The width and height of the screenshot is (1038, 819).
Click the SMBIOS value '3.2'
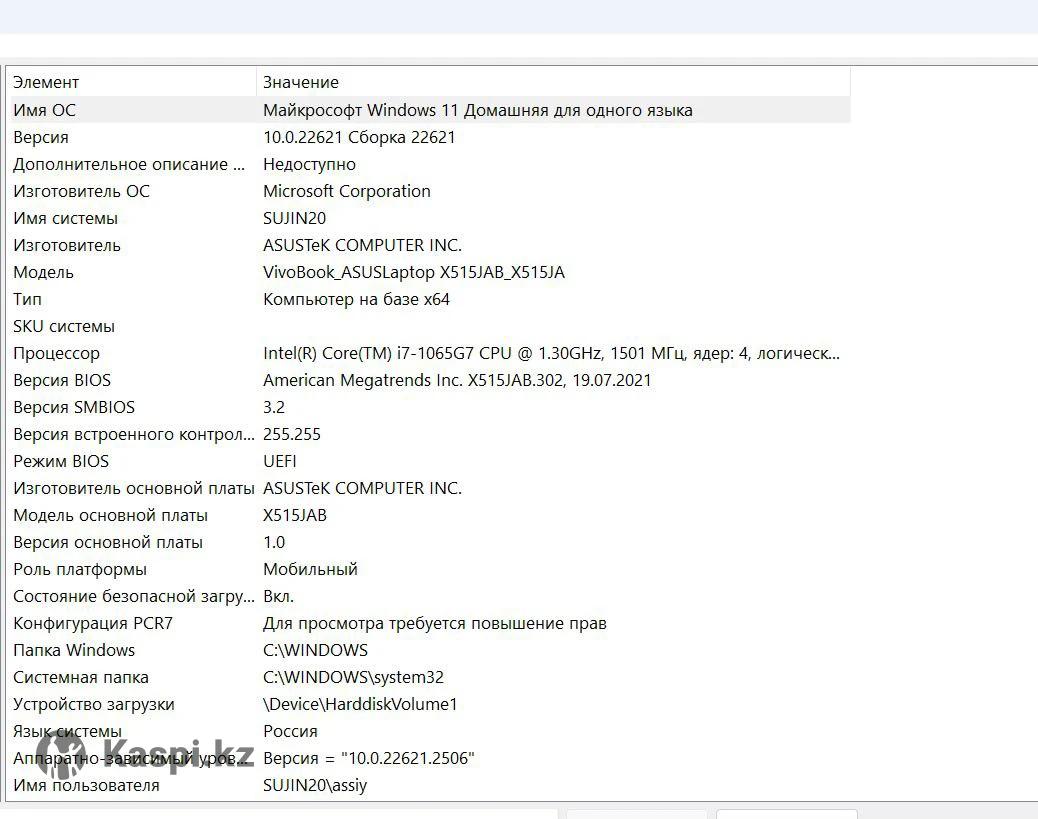pyautogui.click(x=273, y=407)
